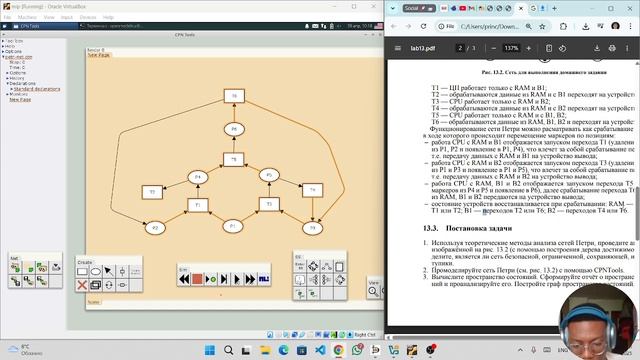The height and width of the screenshot is (360, 640).
Task: Open Windows Start menu
Action: coord(210,350)
